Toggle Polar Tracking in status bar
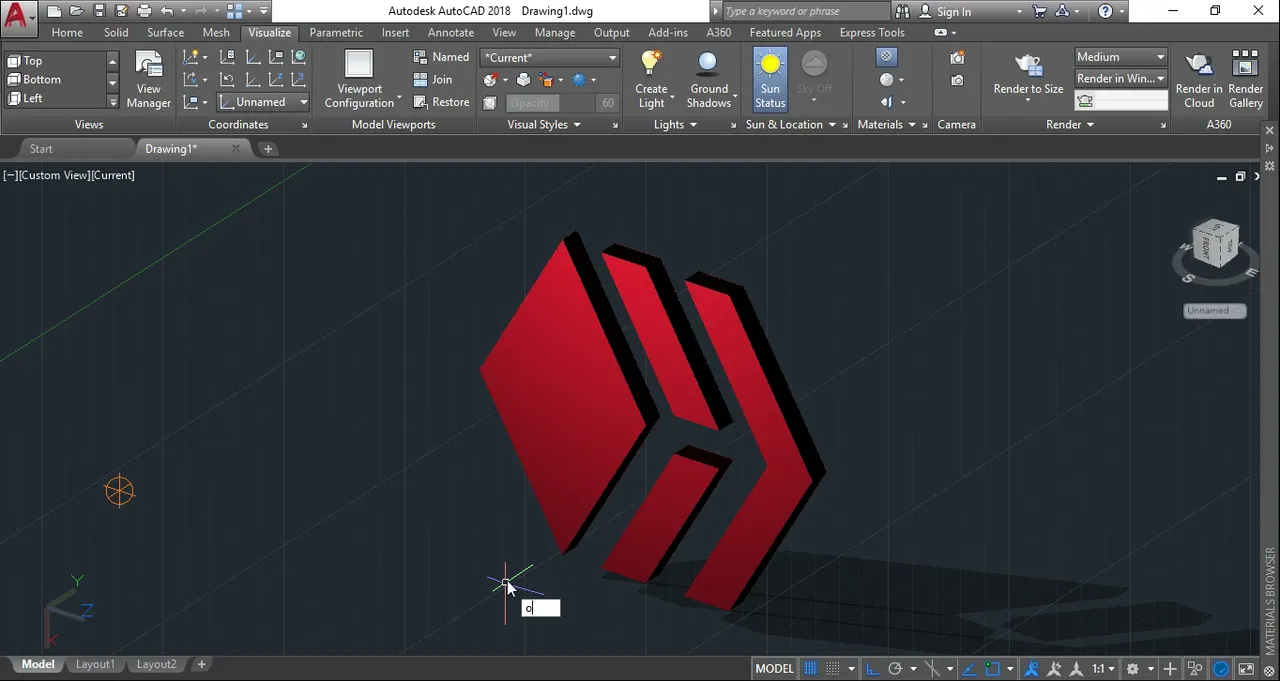The image size is (1280, 681). coord(895,669)
